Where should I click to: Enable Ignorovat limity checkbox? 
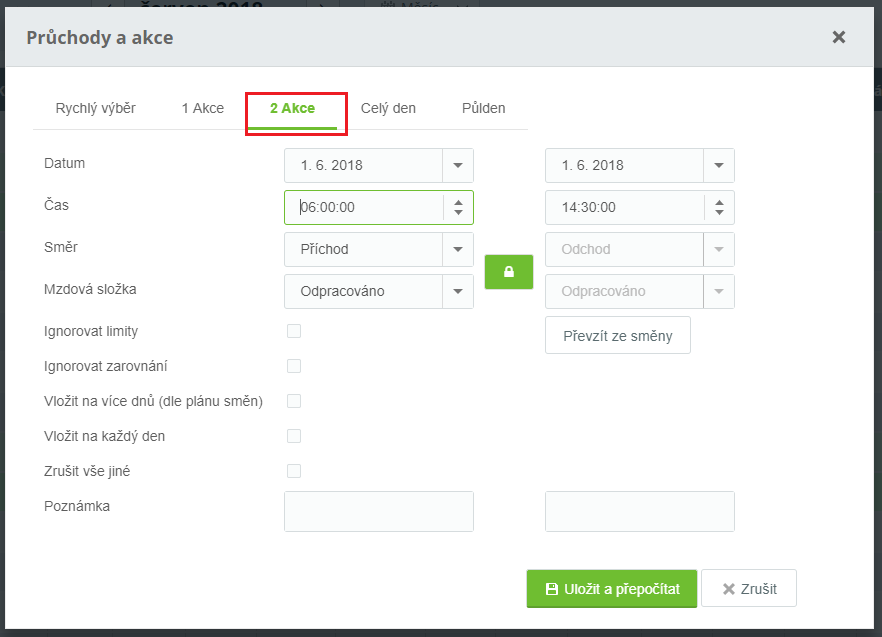coord(294,331)
